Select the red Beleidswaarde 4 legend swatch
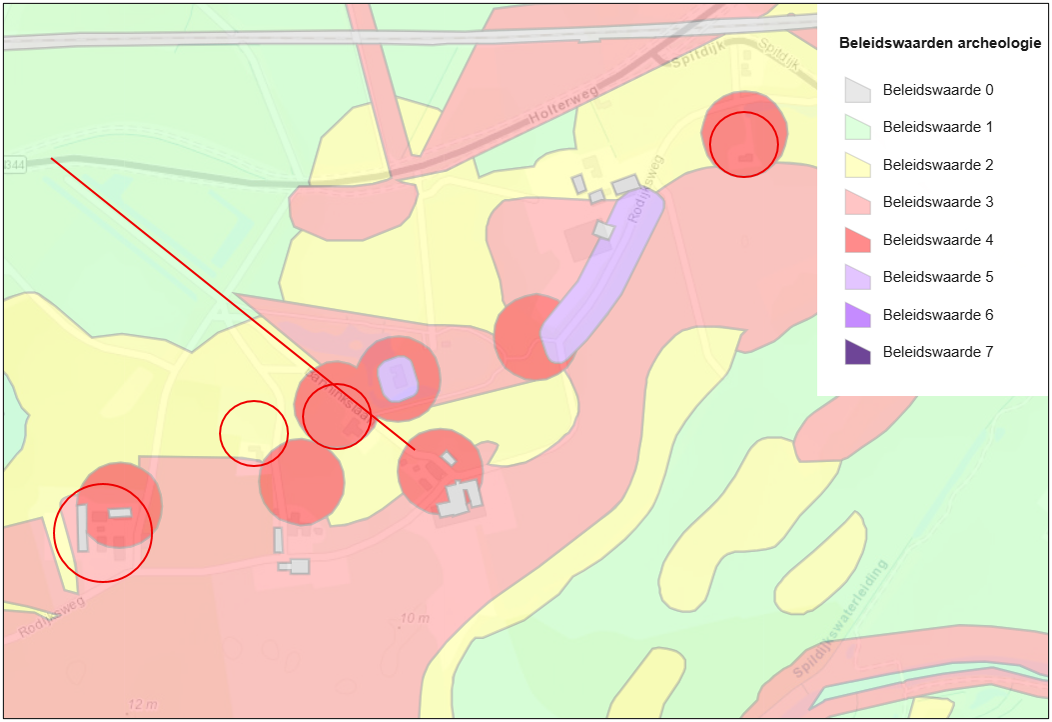 (857, 240)
